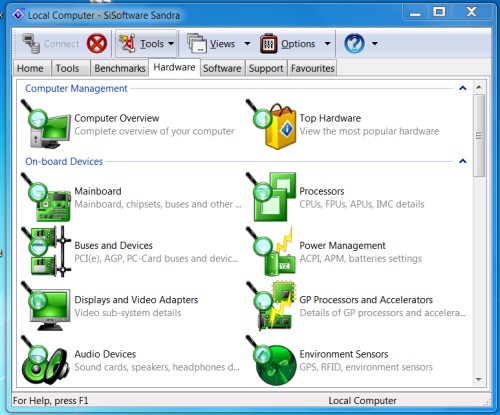Screen dimensions: 500x415
Task: Open the Audio Devices speaker icon
Action: (46, 360)
